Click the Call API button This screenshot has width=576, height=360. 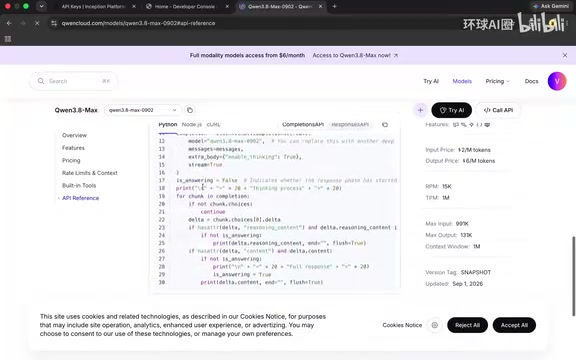tap(498, 110)
